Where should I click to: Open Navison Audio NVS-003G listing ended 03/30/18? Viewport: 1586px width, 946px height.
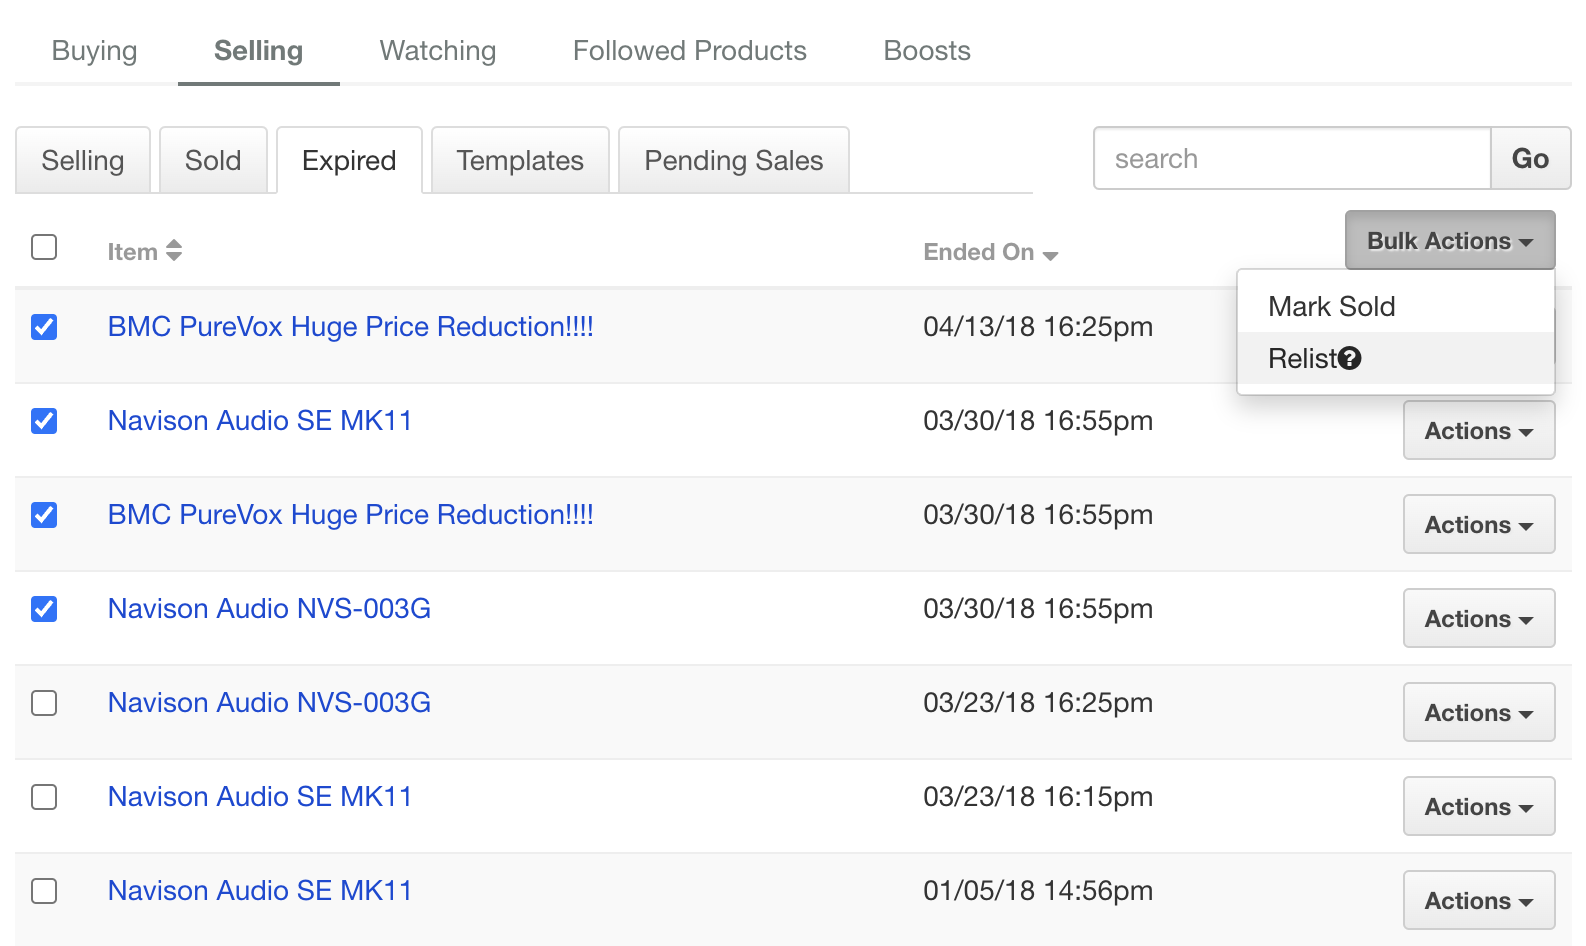pyautogui.click(x=269, y=609)
